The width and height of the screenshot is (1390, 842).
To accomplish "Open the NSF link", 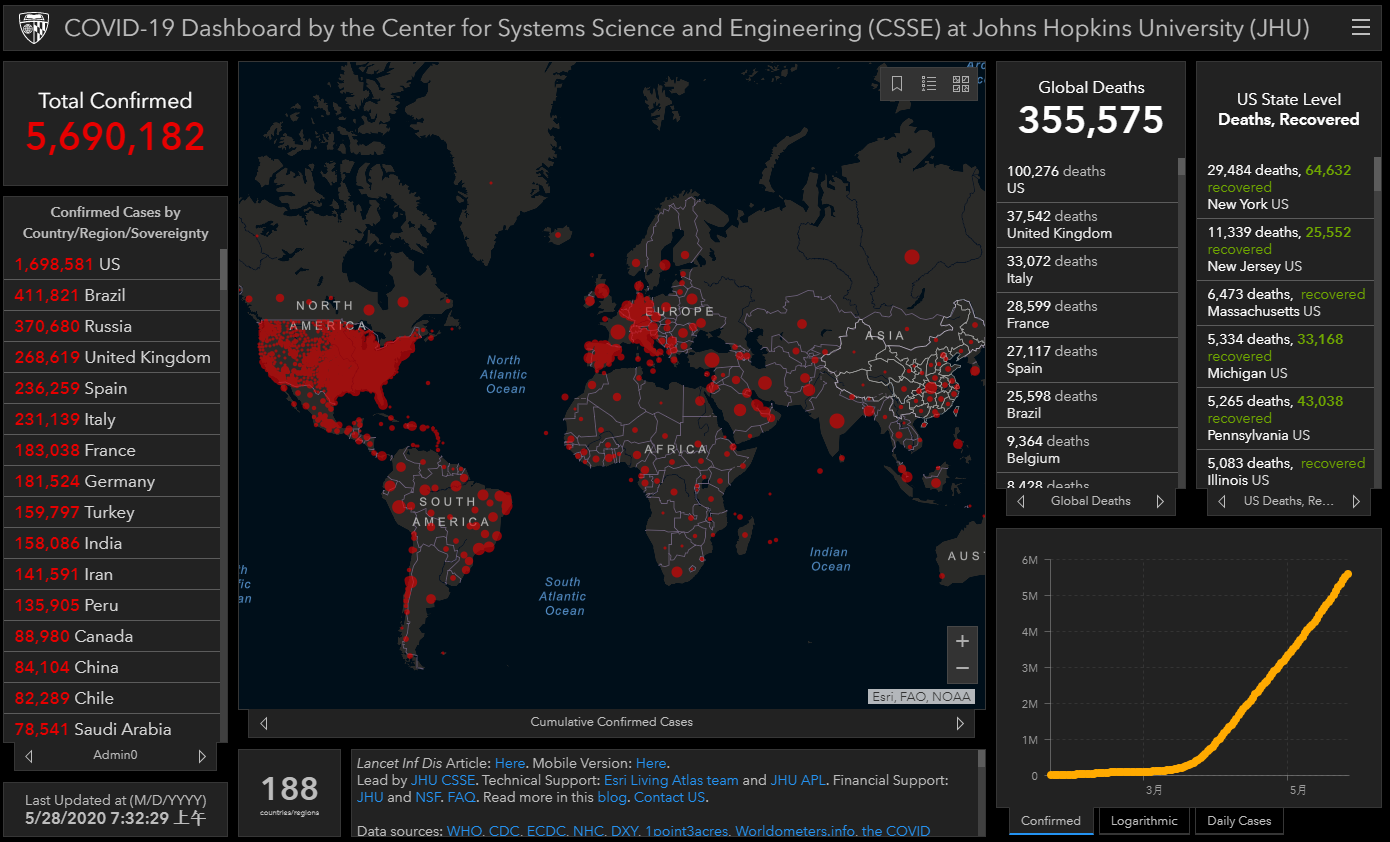I will pos(428,797).
